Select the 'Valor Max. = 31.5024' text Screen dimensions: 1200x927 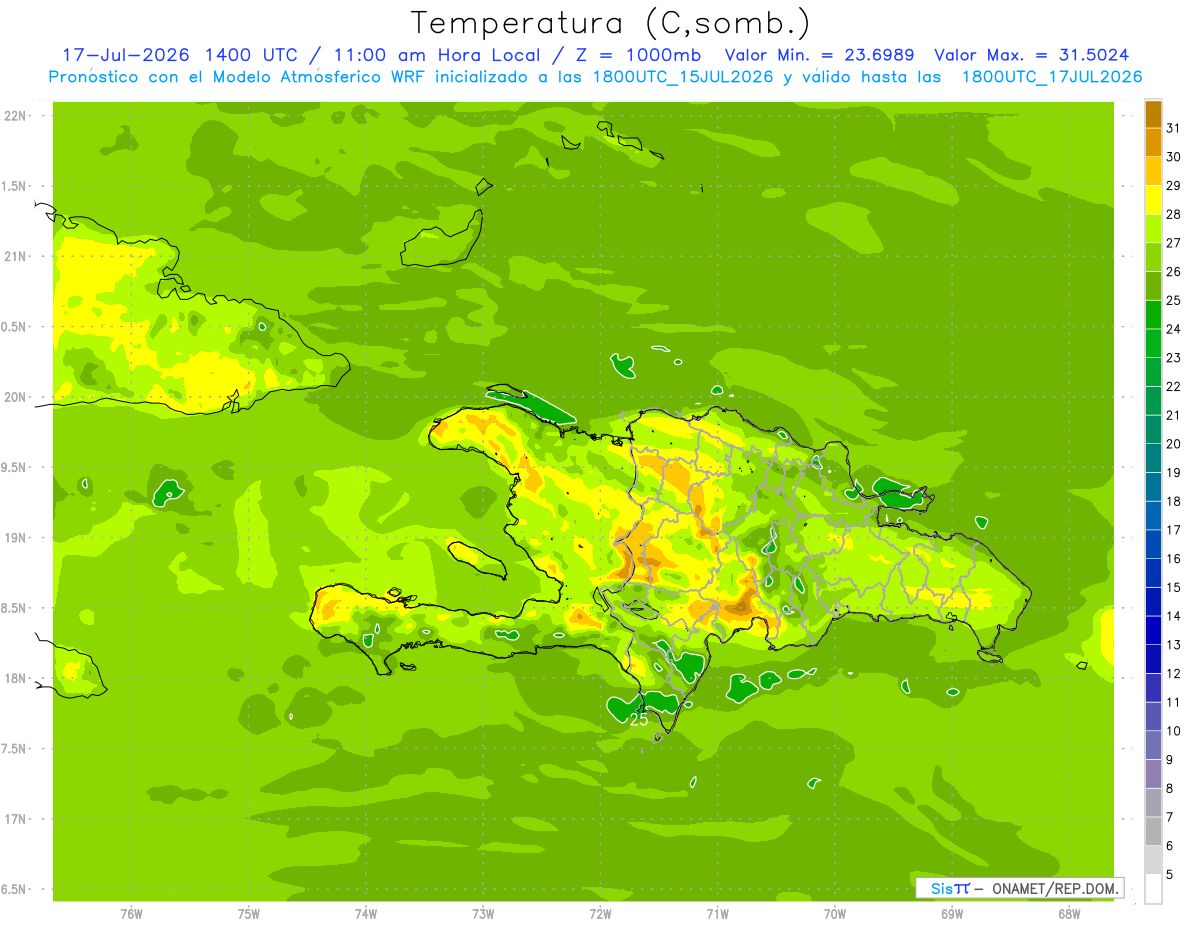1031,55
